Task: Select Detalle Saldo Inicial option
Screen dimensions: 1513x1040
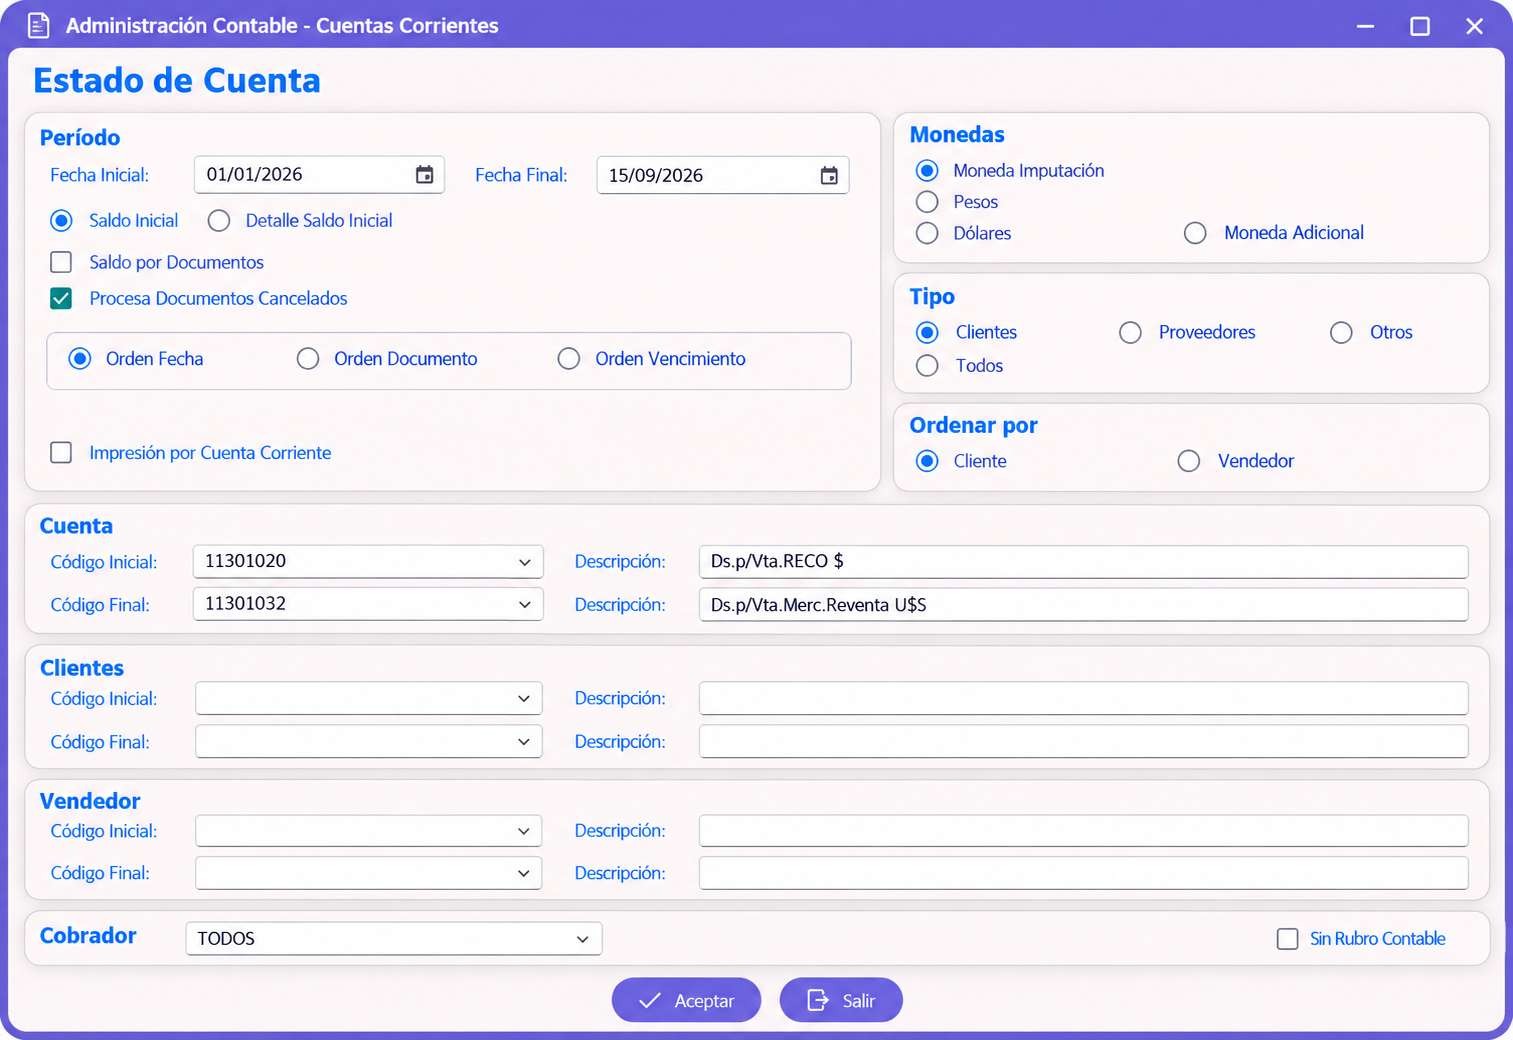Action: click(219, 220)
